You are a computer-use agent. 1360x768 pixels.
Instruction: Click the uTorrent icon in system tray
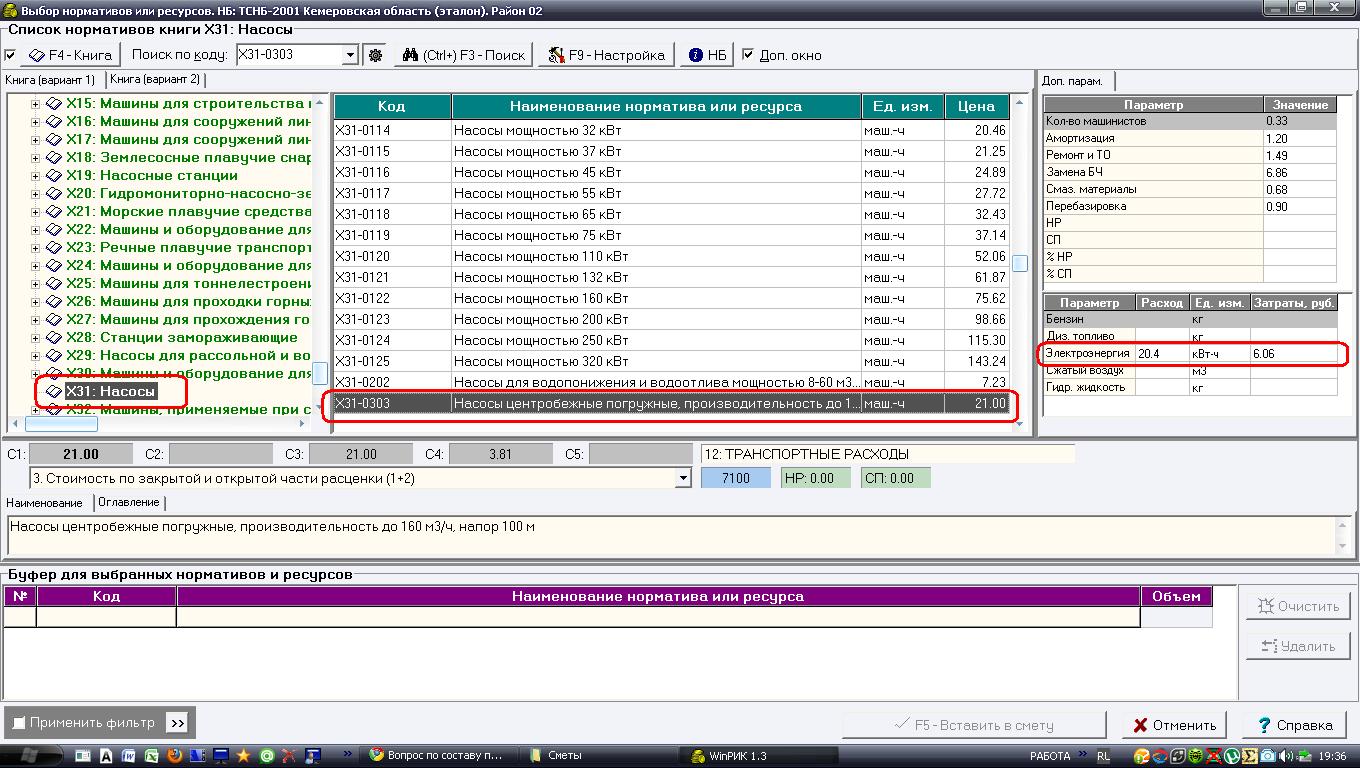[1232, 756]
